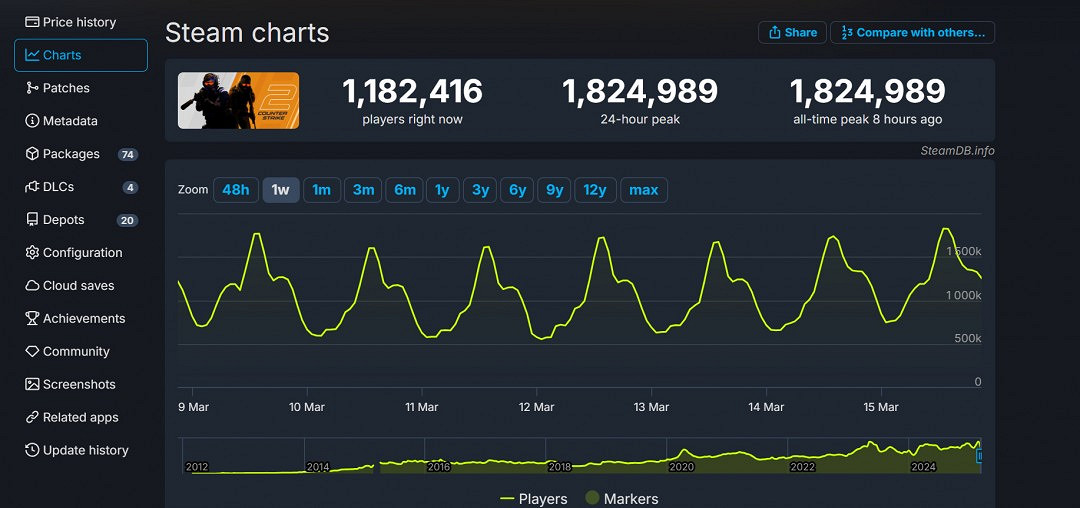Select the 1m zoom range
Image resolution: width=1080 pixels, height=508 pixels.
point(322,190)
